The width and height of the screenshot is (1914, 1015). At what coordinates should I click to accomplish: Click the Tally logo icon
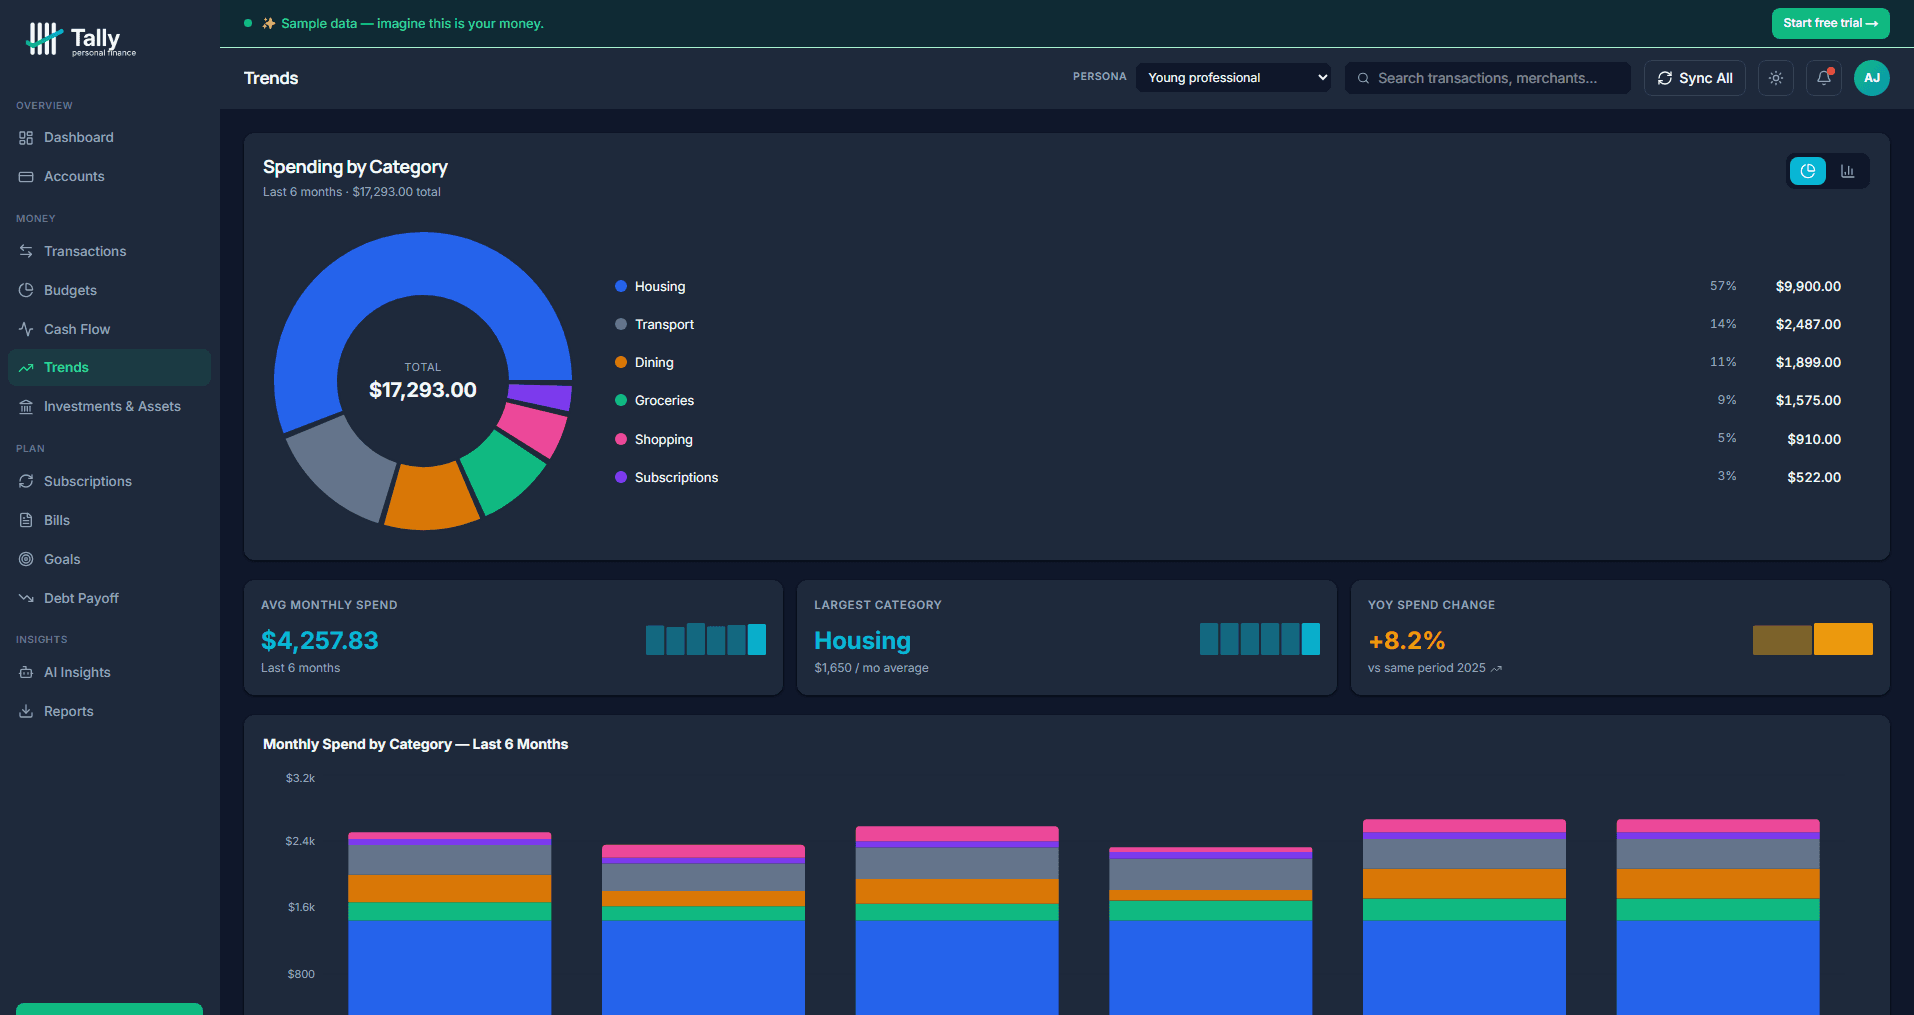click(43, 38)
